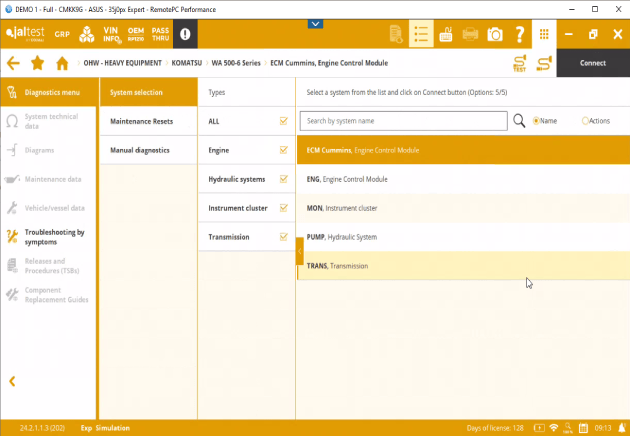Click the search magnifier icon

pyautogui.click(x=519, y=121)
